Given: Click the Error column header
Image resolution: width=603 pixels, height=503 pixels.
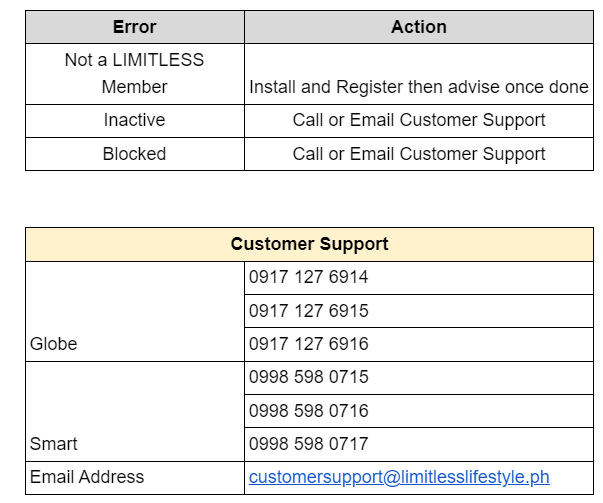Looking at the screenshot, I should click(134, 27).
